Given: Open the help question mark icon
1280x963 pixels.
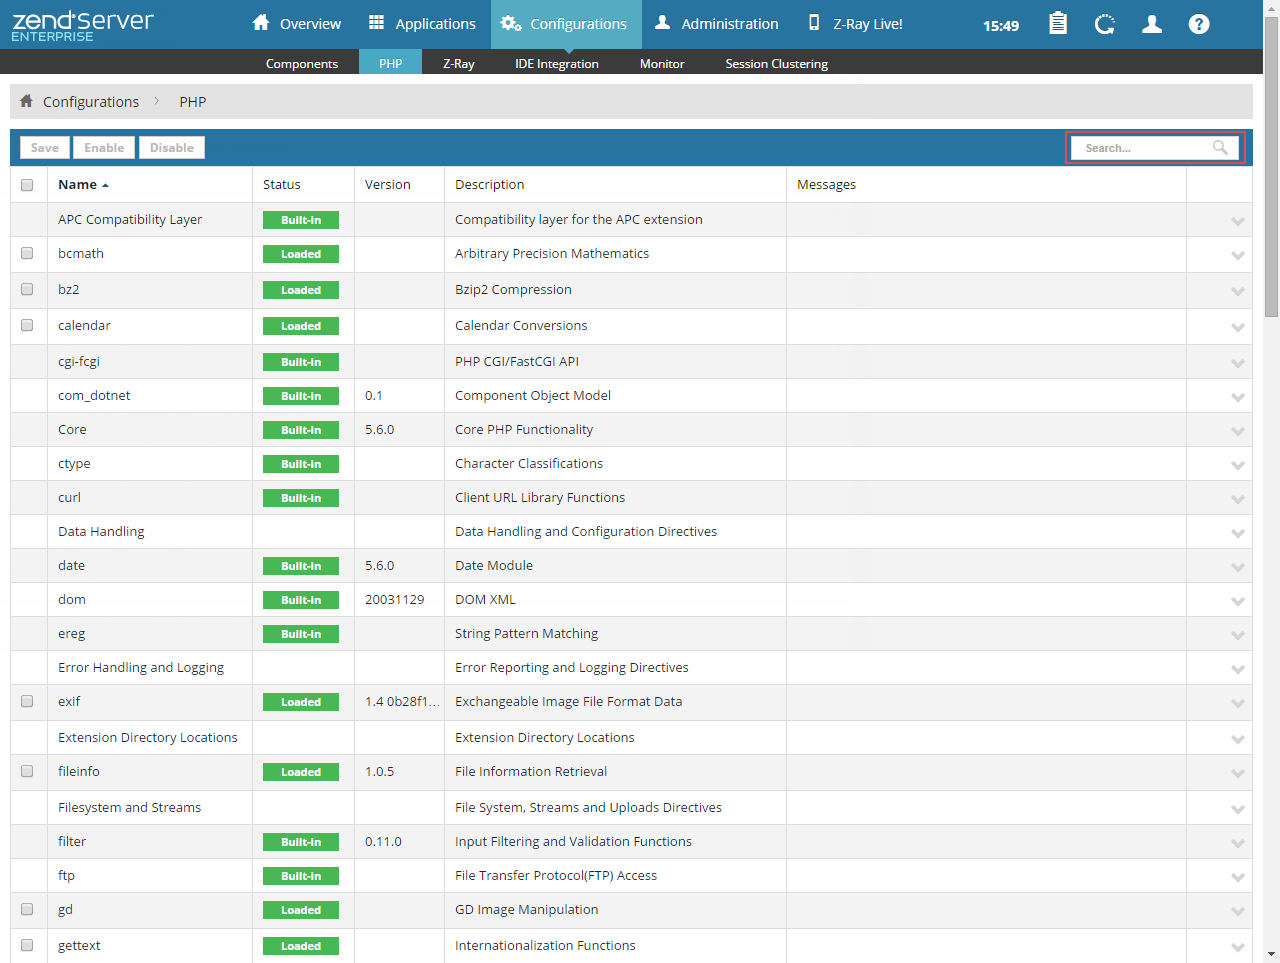Looking at the screenshot, I should coord(1199,24).
